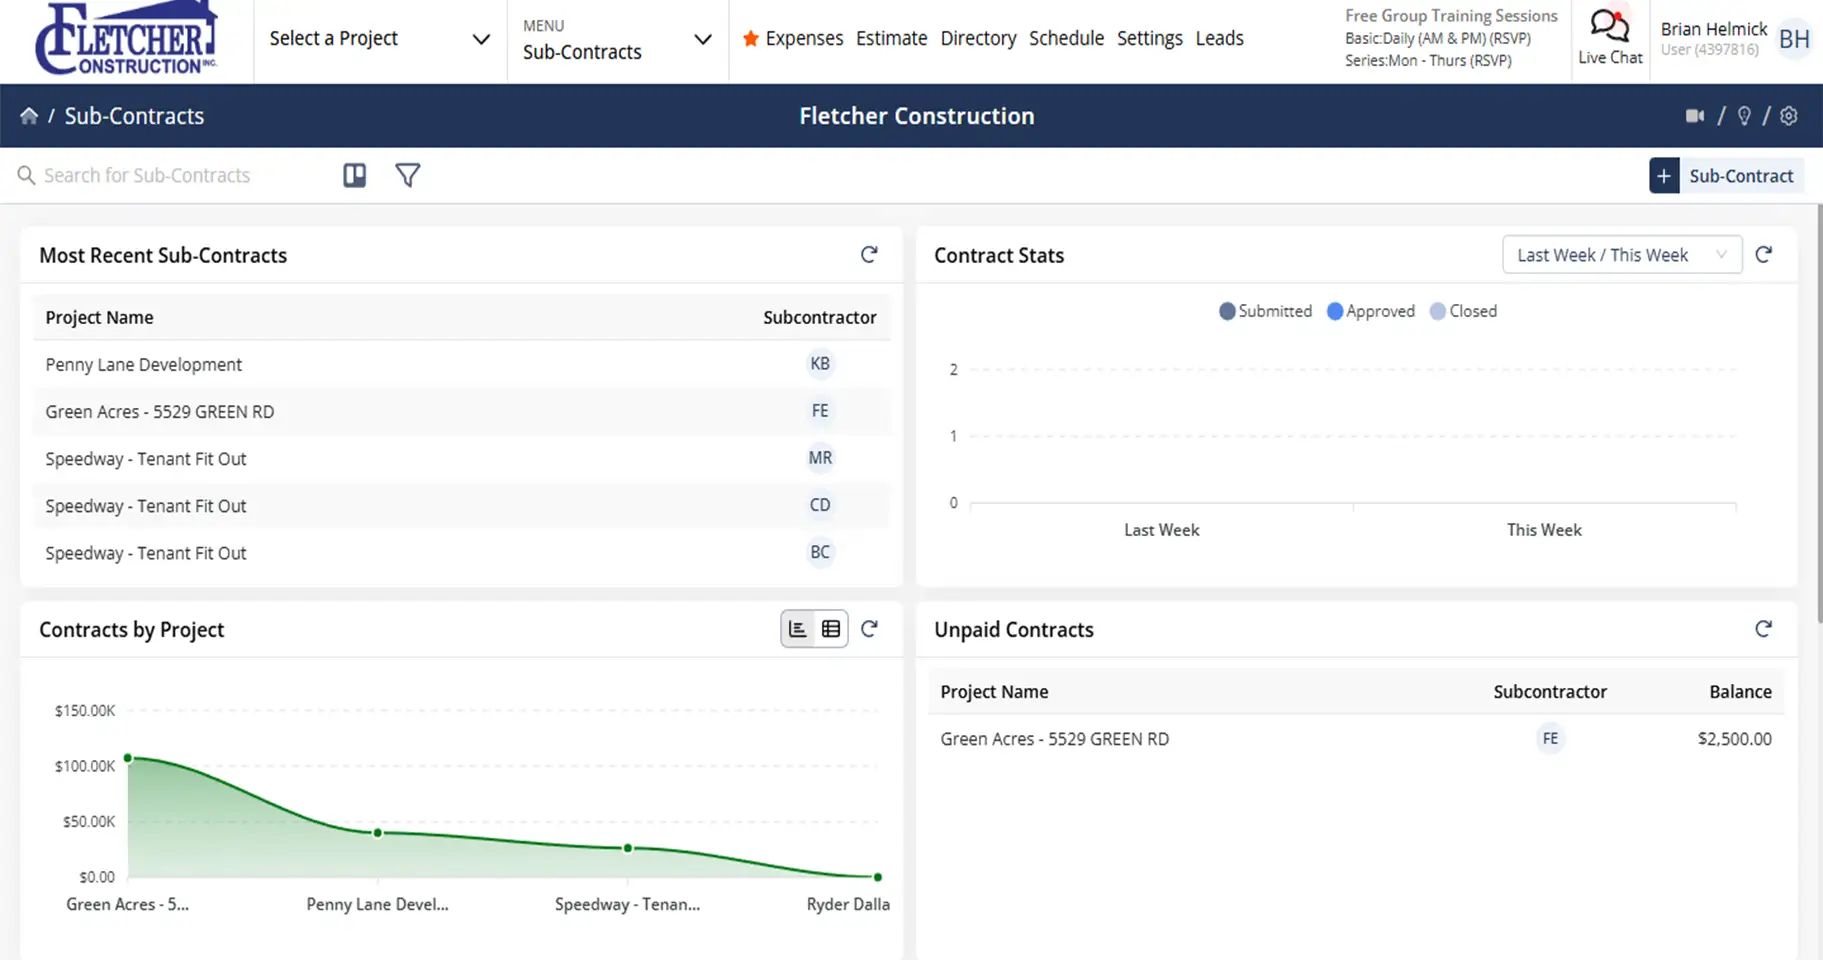Click the Sub-Contracts breadcrumb link
This screenshot has width=1823, height=960.
(x=134, y=116)
